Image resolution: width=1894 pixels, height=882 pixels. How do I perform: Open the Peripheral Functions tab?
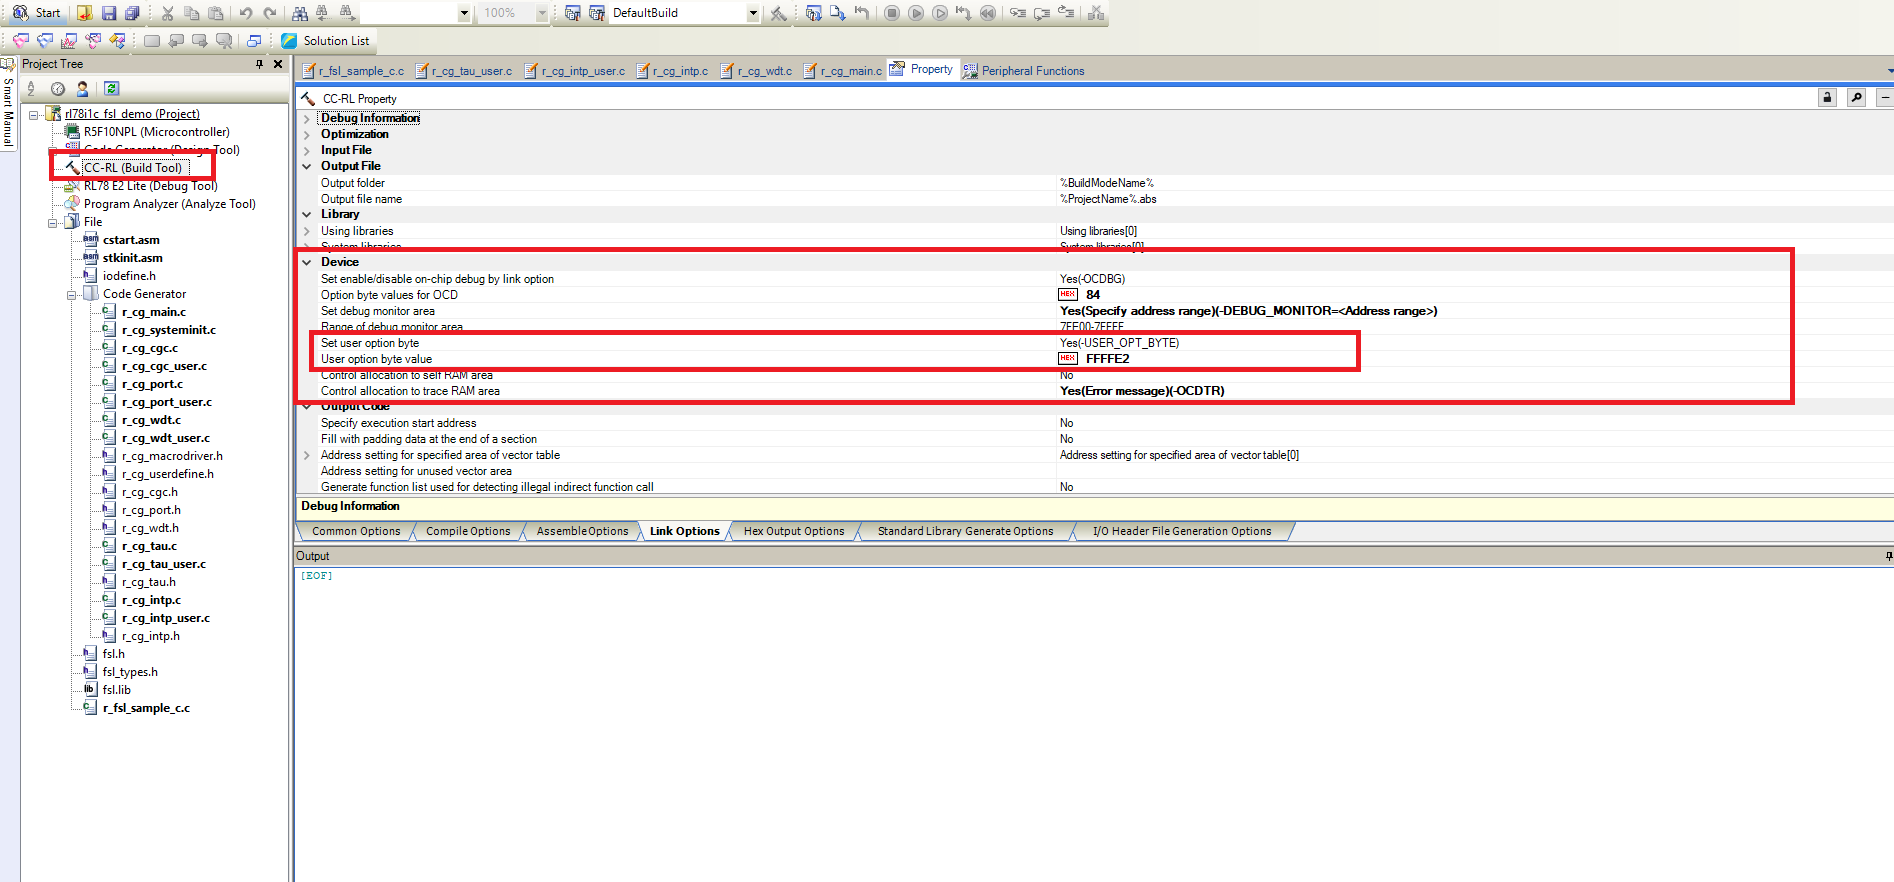[x=1024, y=71]
